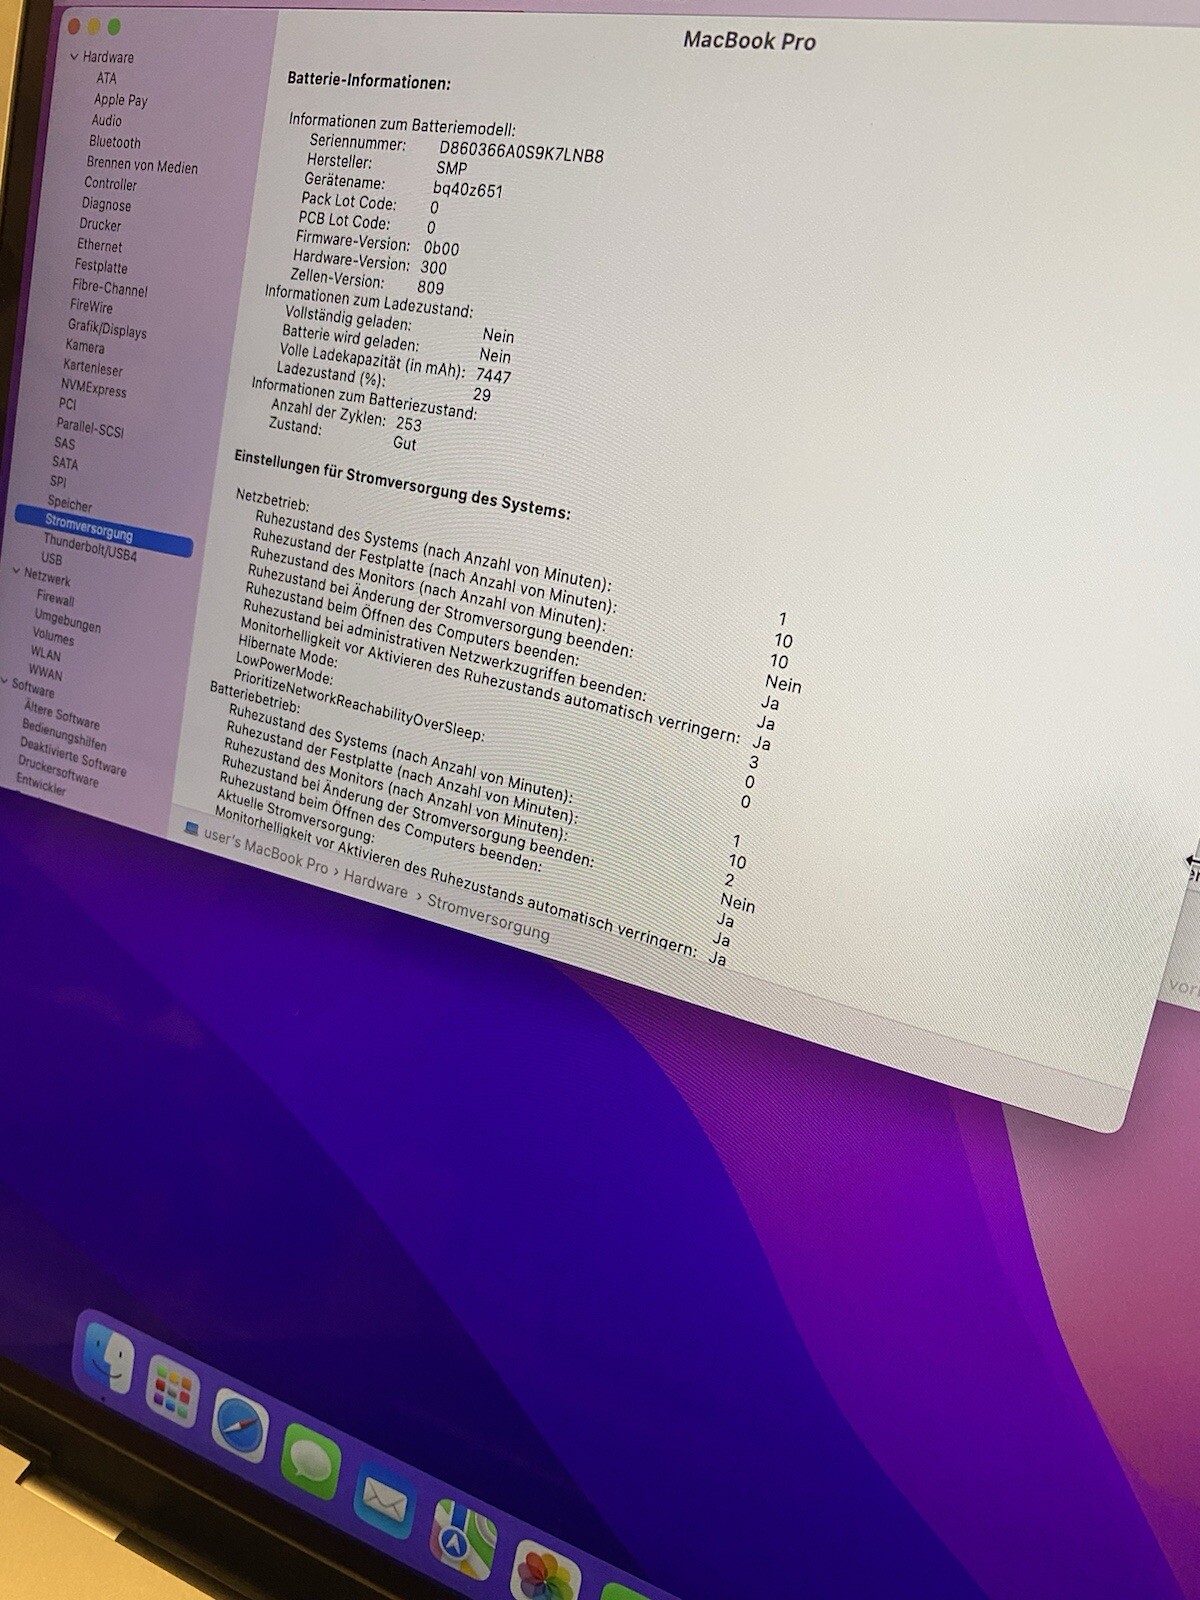Click the highlighted Stromversorgung sidebar item
1200x1600 pixels.
(x=103, y=530)
